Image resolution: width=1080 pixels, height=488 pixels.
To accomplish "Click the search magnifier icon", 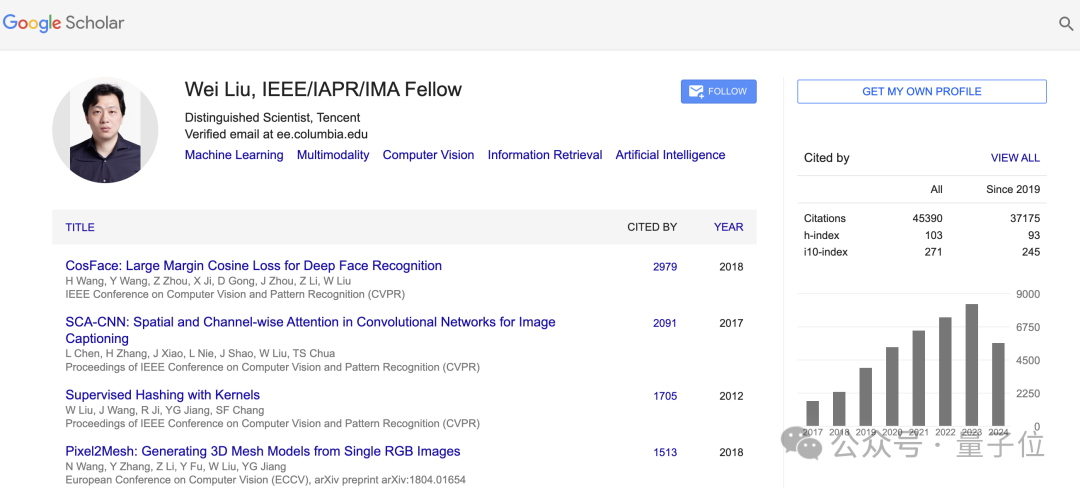I will [1066, 24].
